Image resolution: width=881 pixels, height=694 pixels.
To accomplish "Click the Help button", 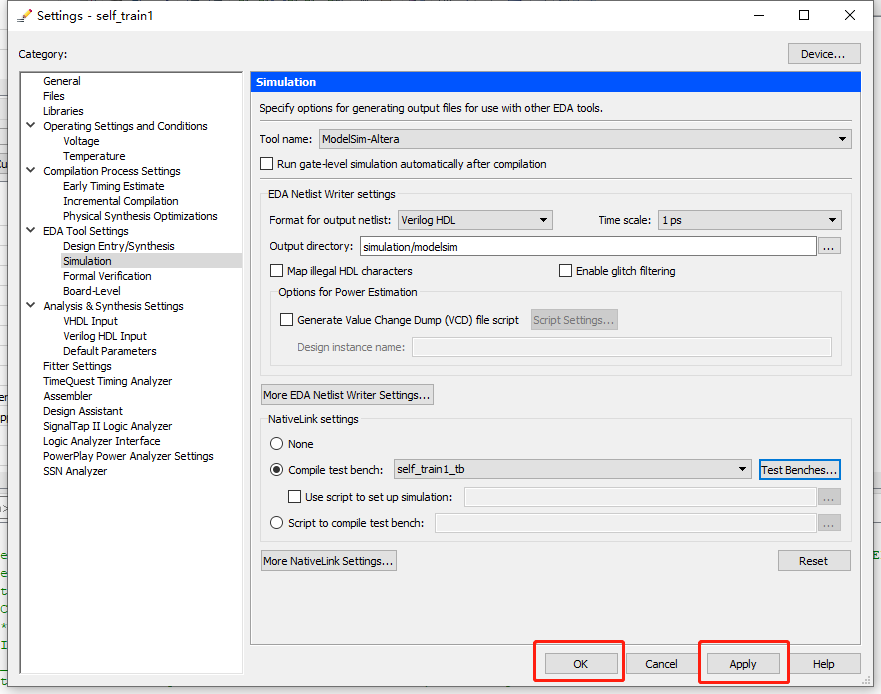I will pyautogui.click(x=824, y=664).
